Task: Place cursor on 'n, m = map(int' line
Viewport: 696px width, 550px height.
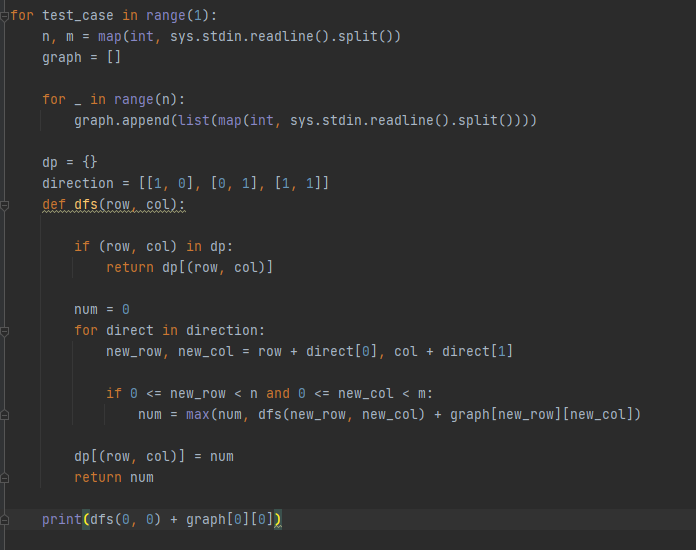Action: tap(221, 37)
